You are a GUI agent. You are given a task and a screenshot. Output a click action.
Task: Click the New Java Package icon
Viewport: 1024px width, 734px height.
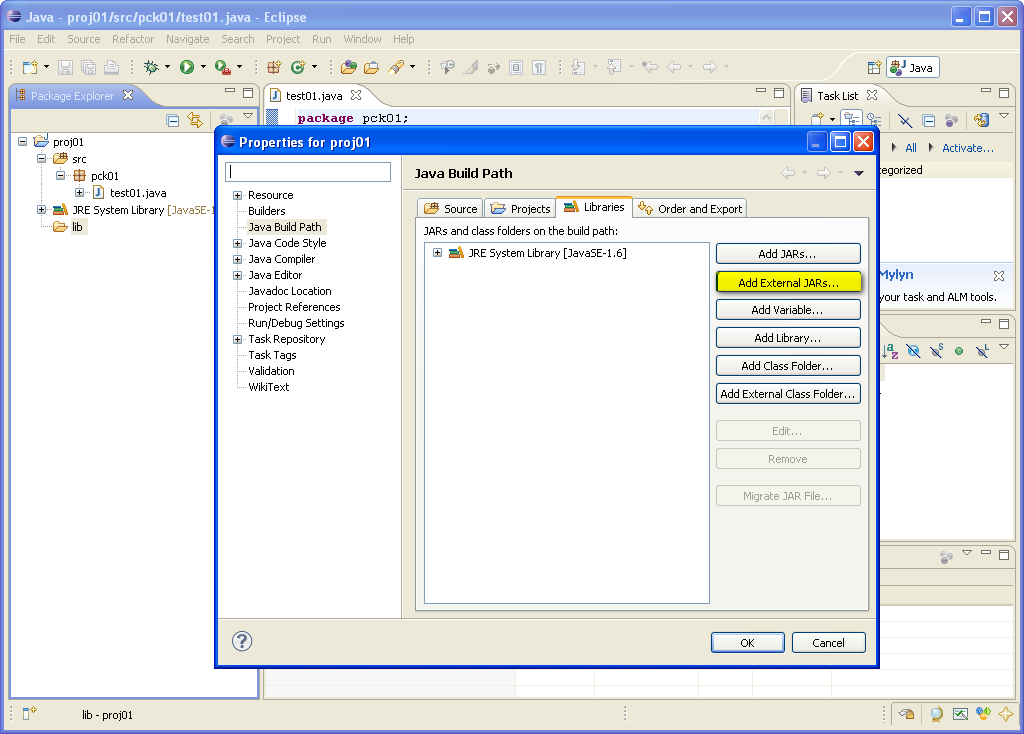(x=274, y=67)
